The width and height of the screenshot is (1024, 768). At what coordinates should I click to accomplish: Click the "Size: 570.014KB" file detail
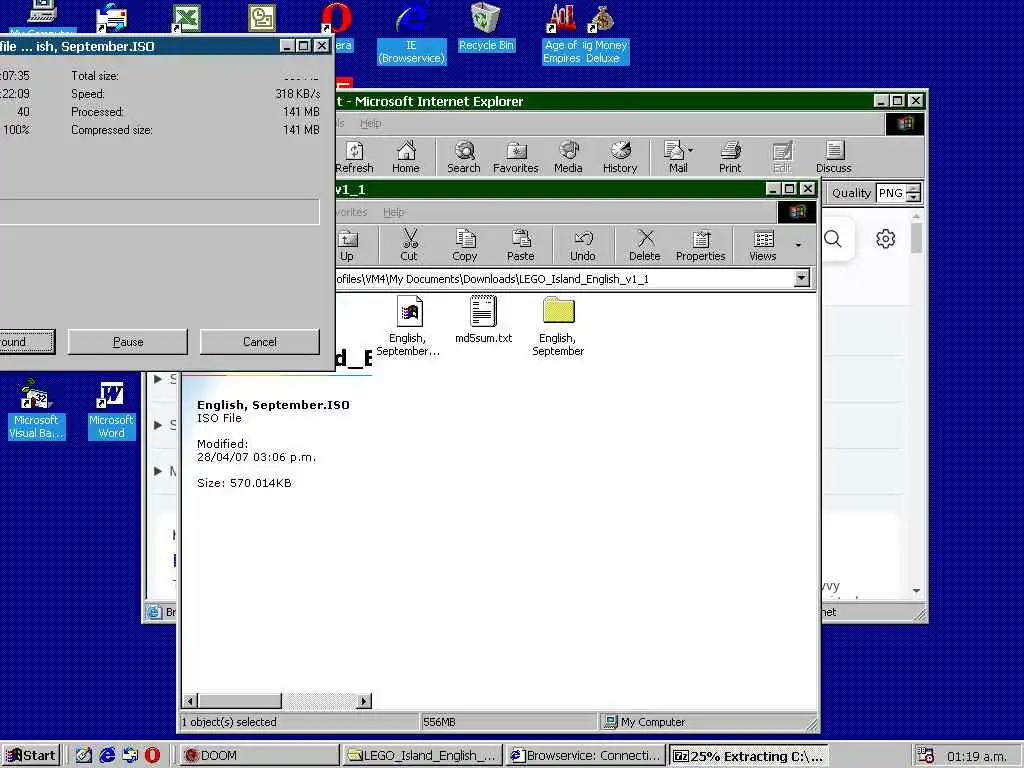[x=244, y=483]
